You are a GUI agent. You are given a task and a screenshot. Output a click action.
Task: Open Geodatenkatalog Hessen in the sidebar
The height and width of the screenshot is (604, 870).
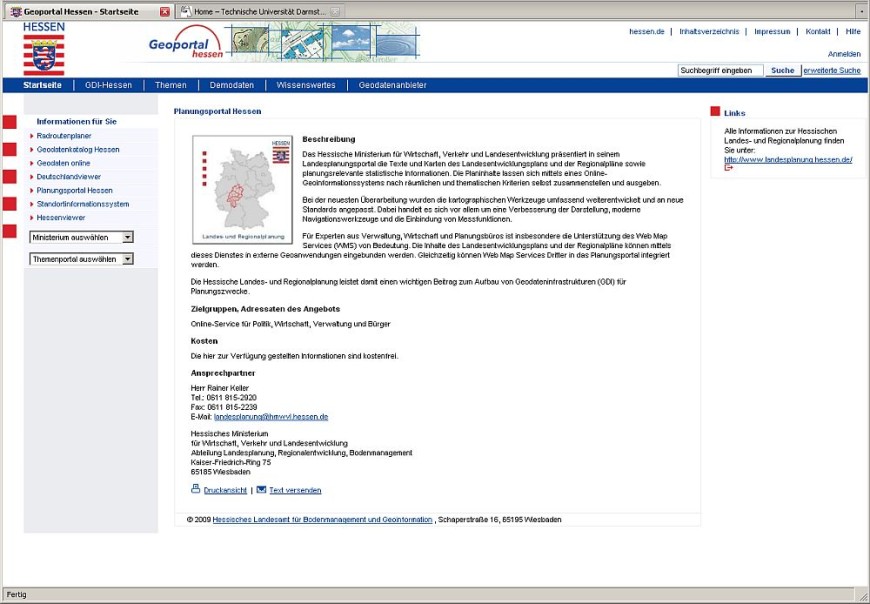(78, 150)
